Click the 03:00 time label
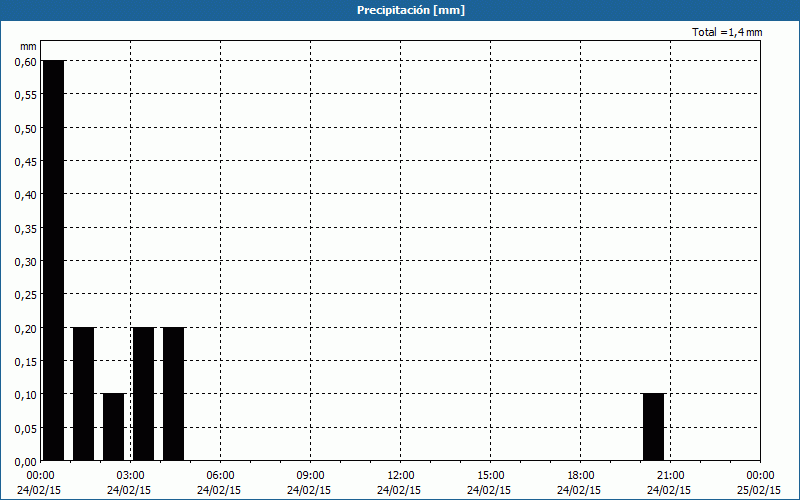 [x=131, y=476]
